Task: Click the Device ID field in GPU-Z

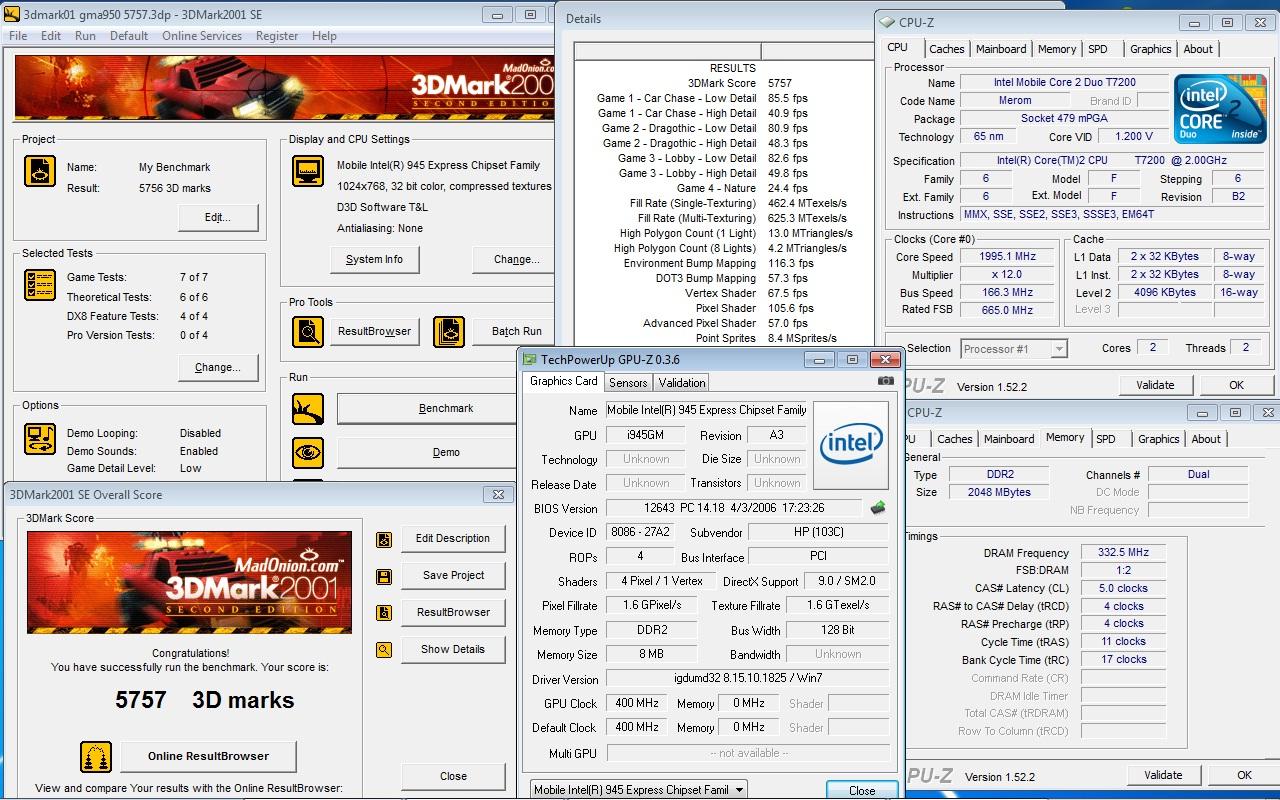Action: click(x=638, y=533)
